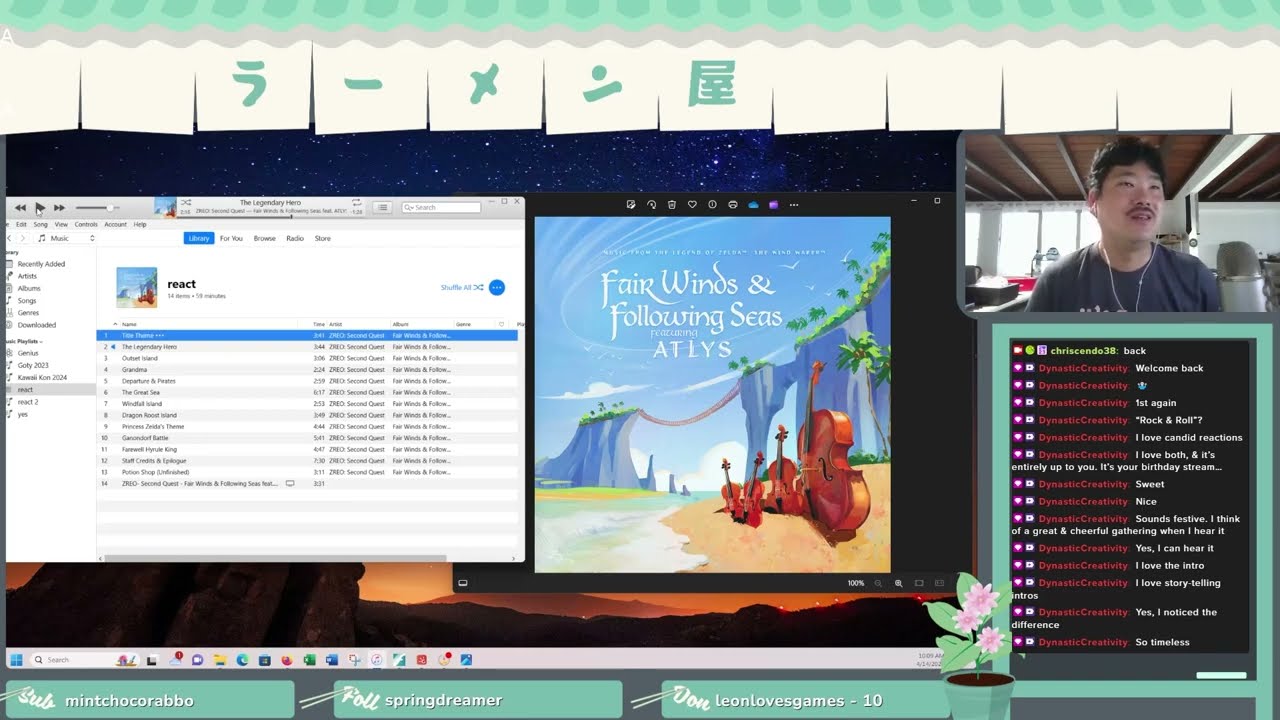
Task: Click the Print icon in Photos
Action: (733, 204)
